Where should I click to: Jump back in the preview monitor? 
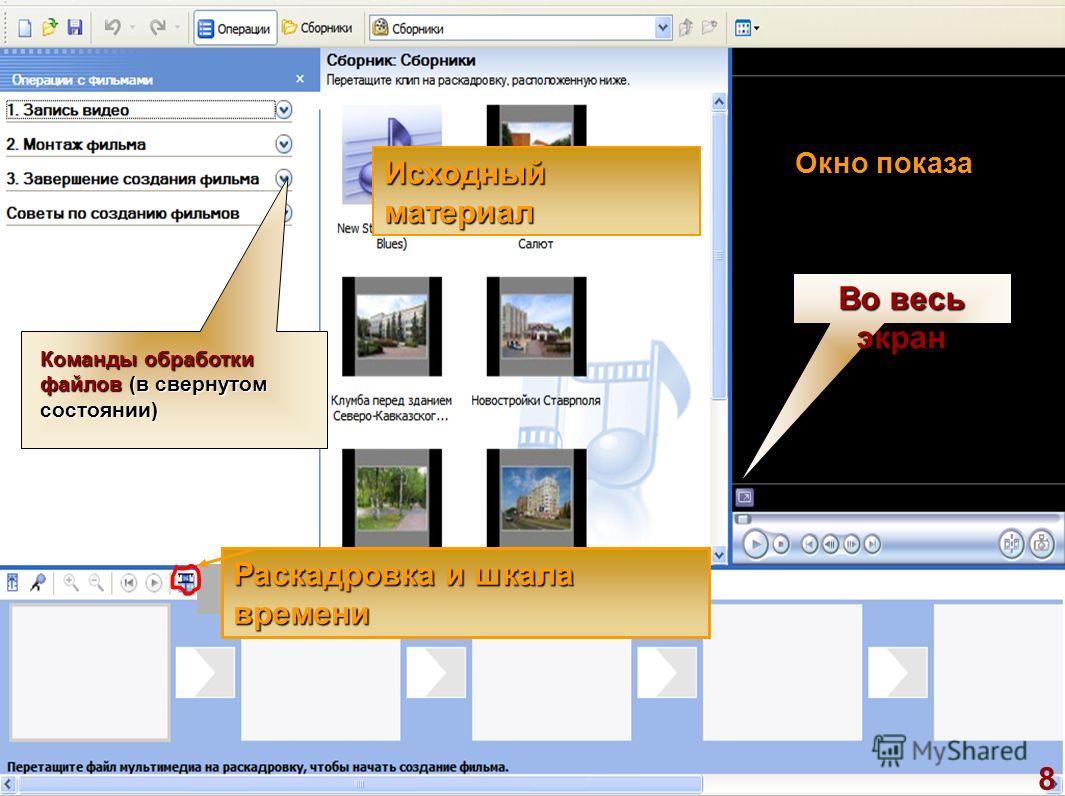pos(809,544)
